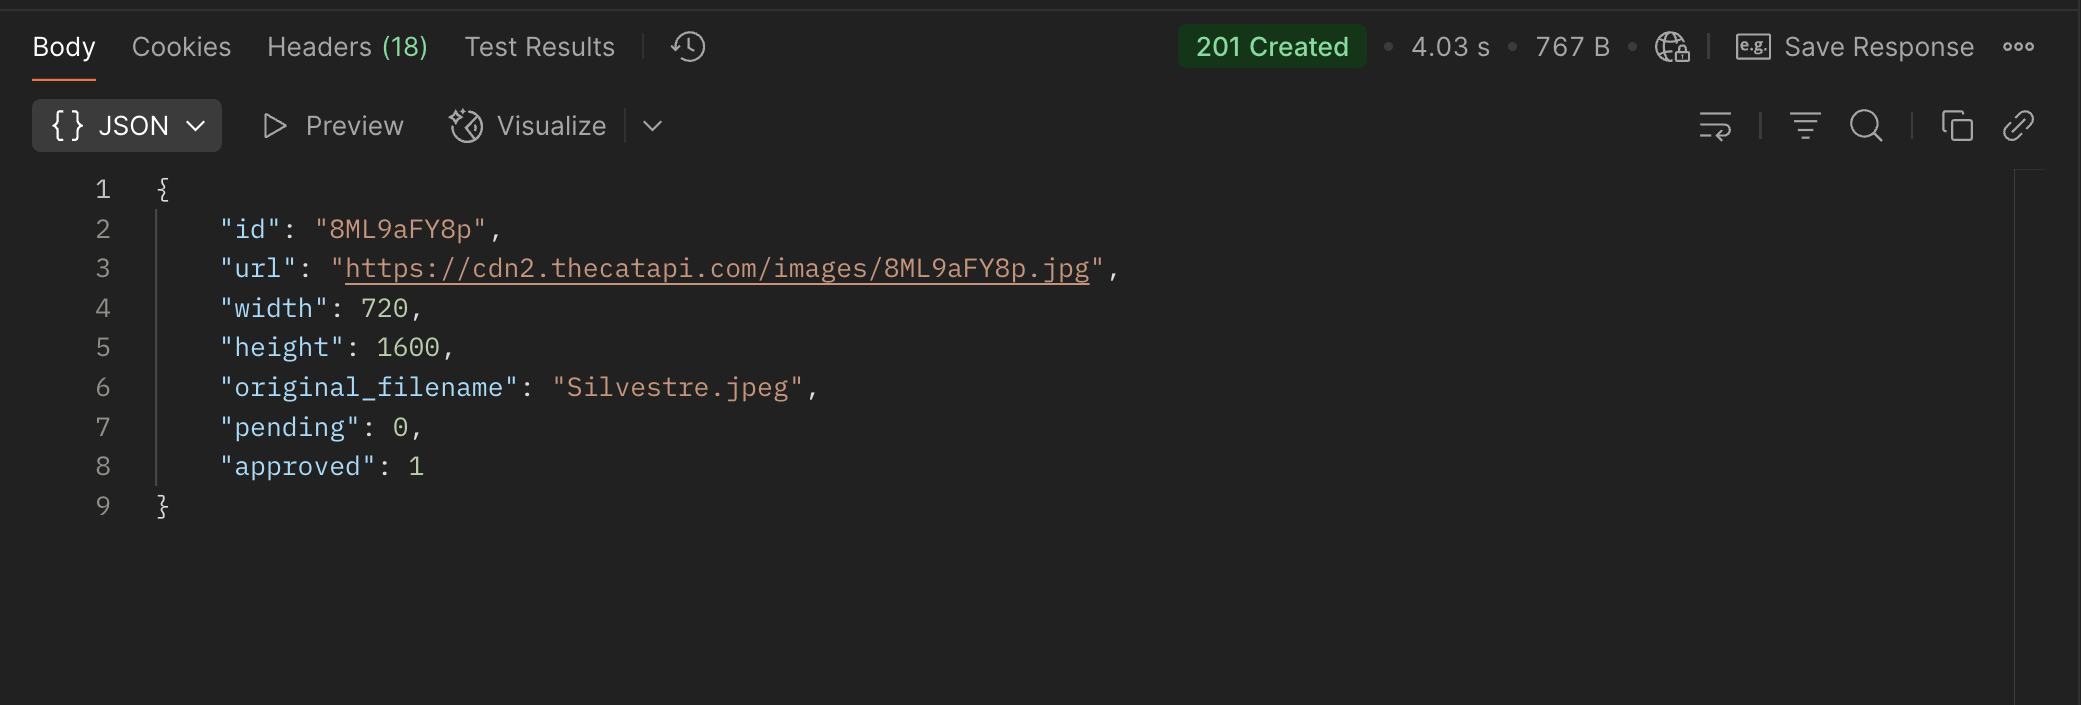Image resolution: width=2081 pixels, height=705 pixels.
Task: Toggle word wrap for response lines
Action: 1715,126
